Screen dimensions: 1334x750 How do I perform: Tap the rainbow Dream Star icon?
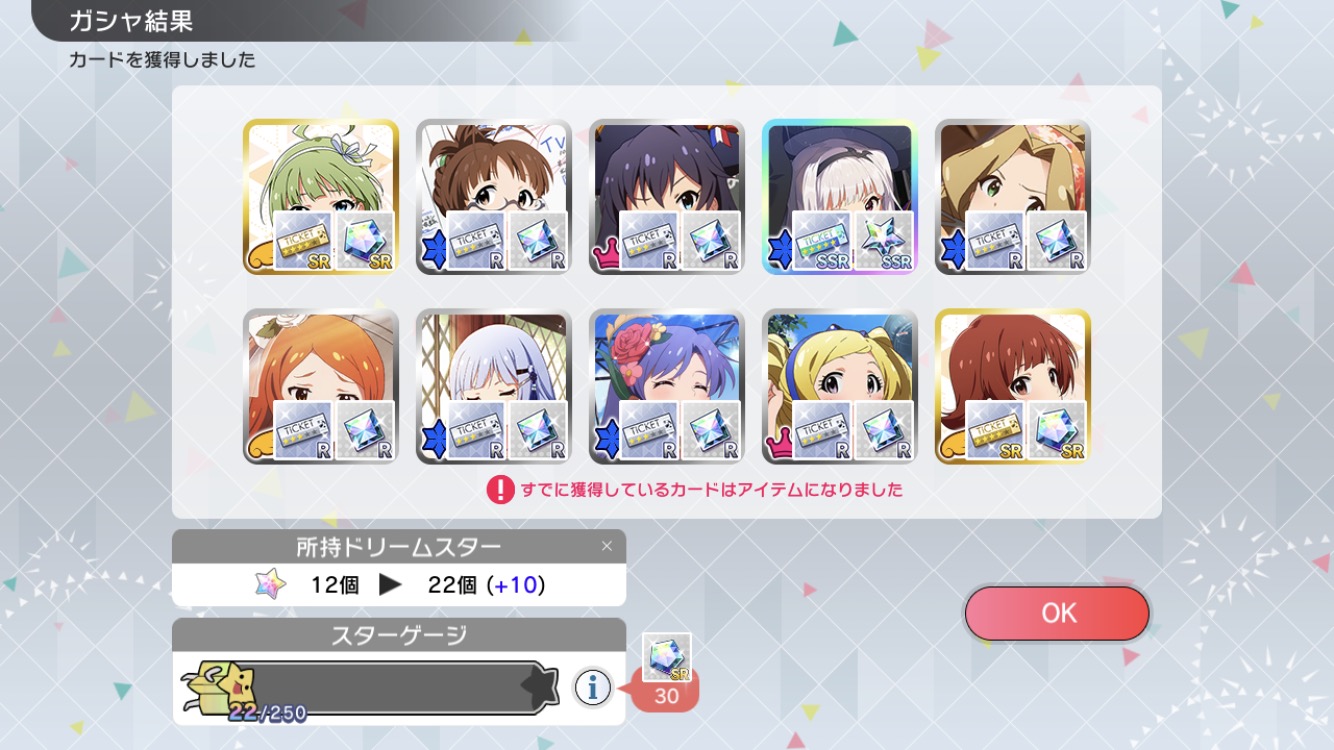pyautogui.click(x=270, y=585)
